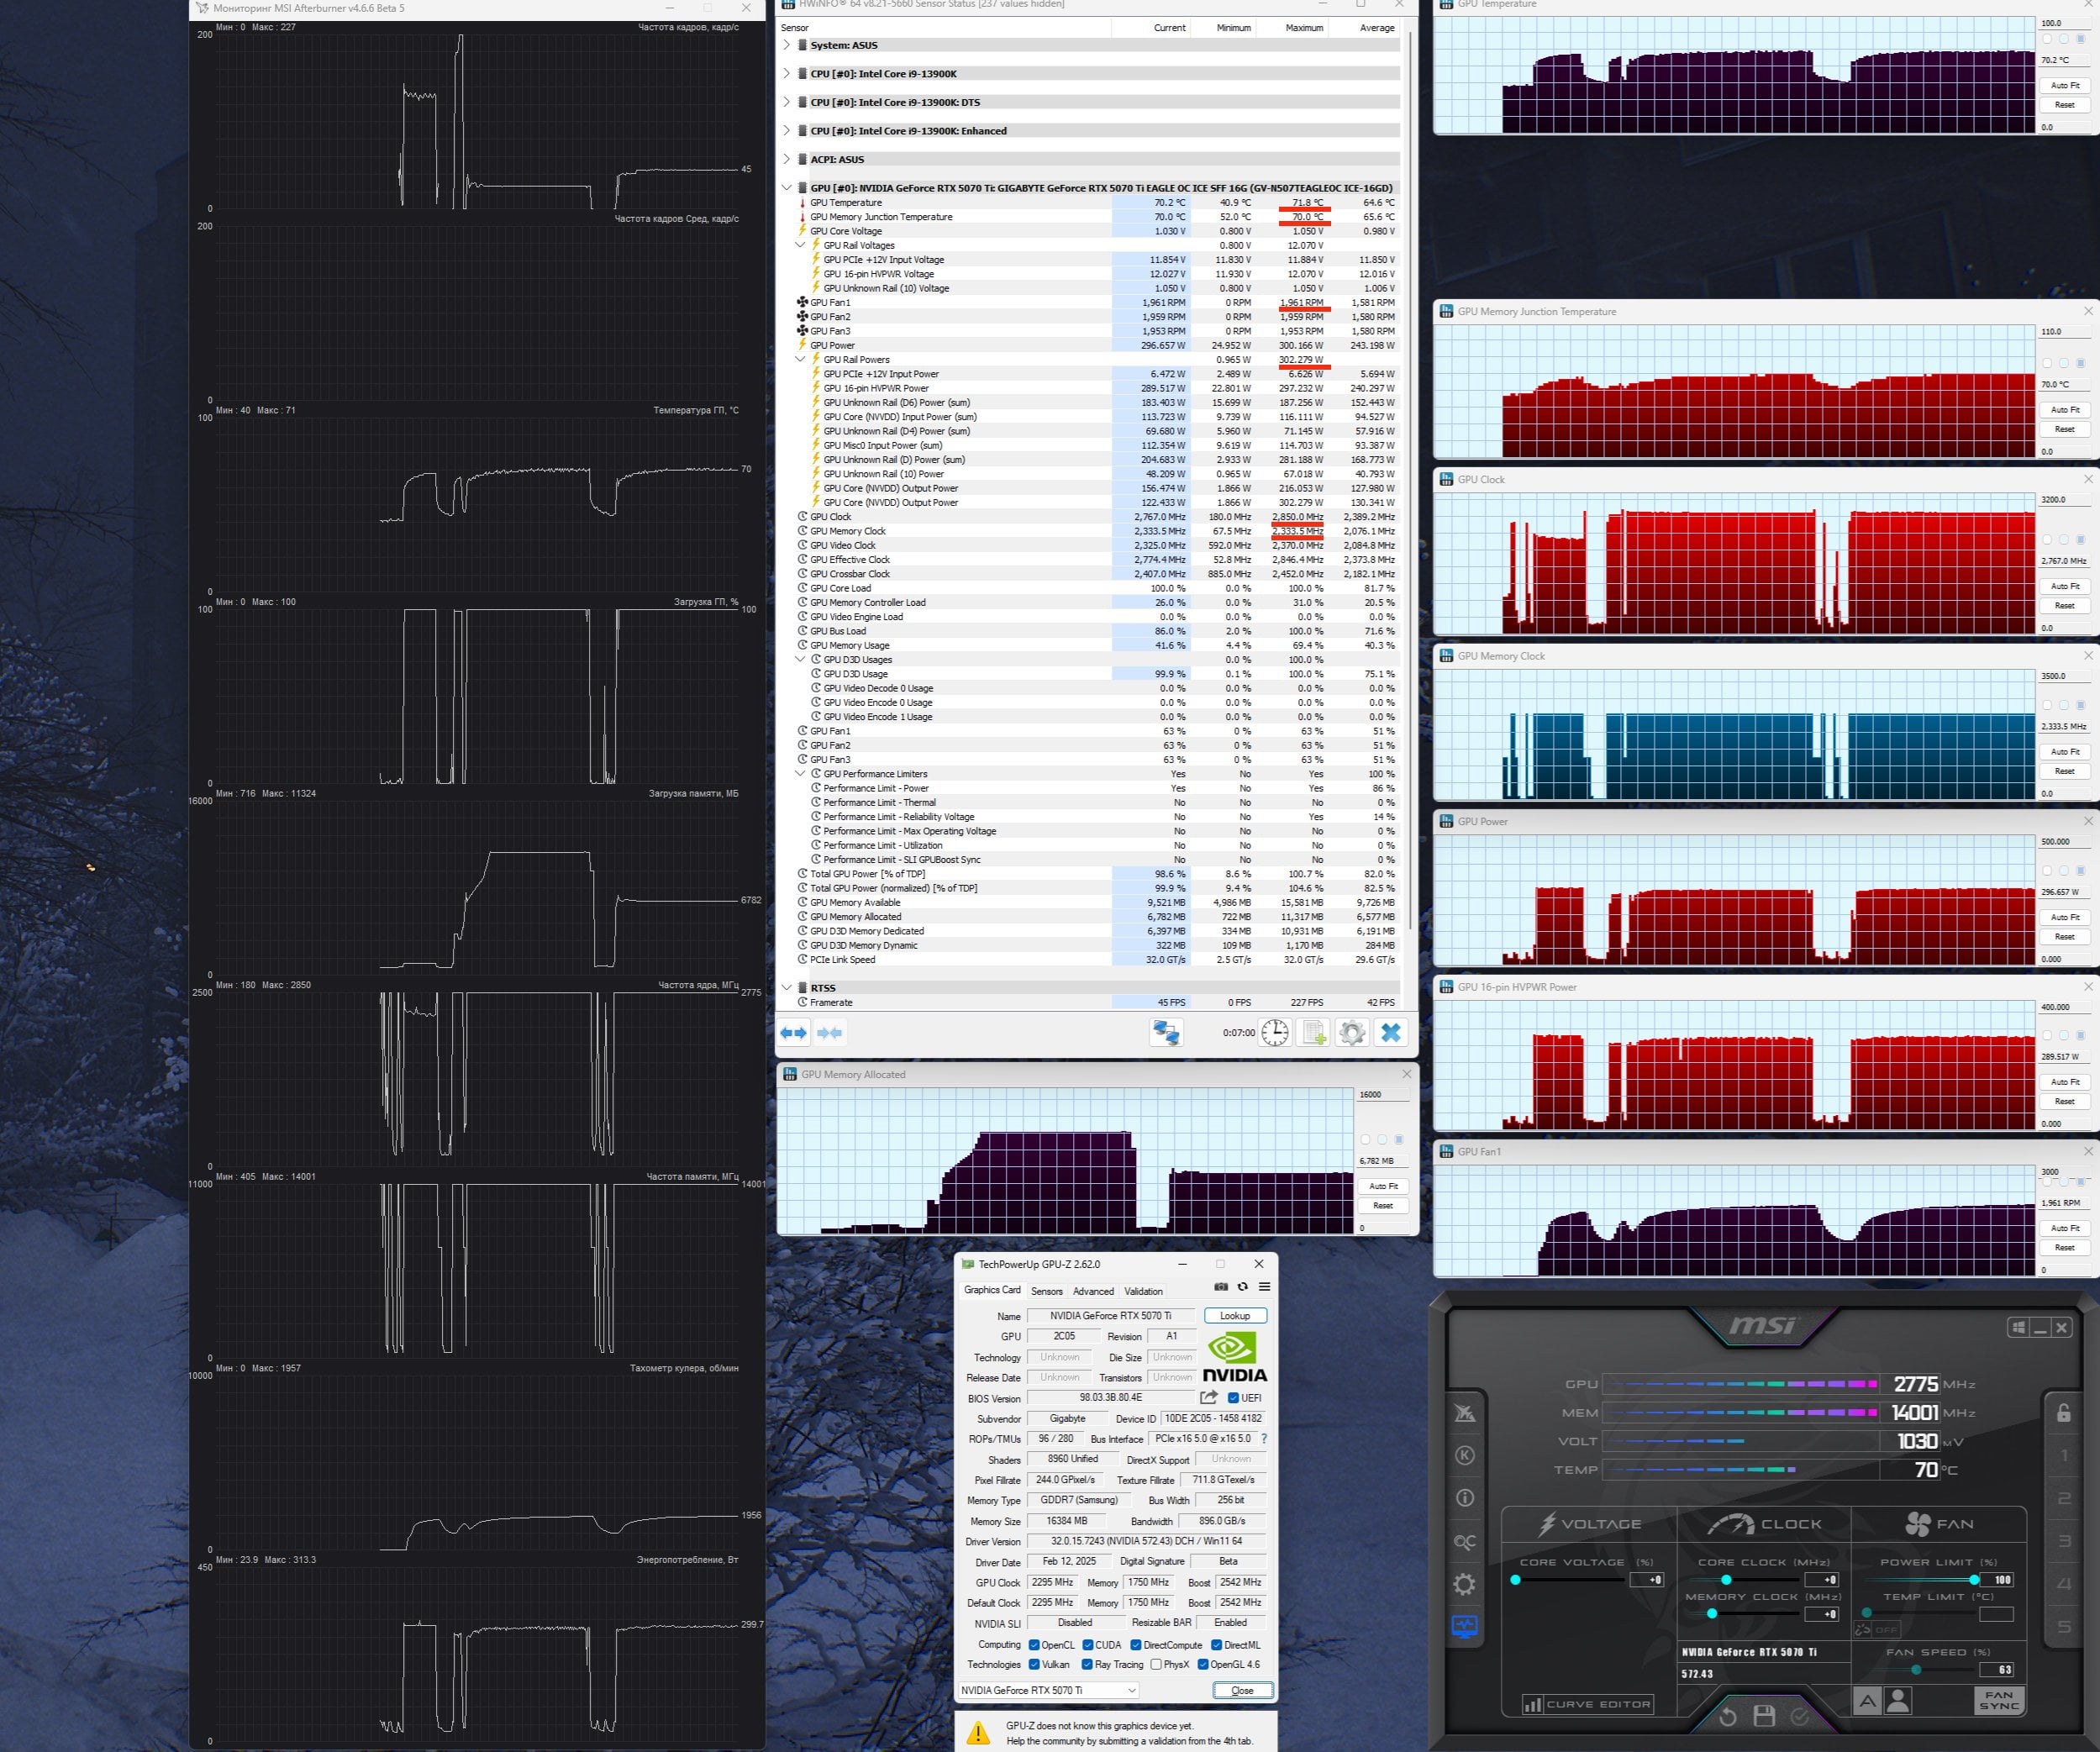The image size is (2100, 1752).
Task: Expand CPU Intel Core i9-13900K: DTS group
Action: coord(787,102)
